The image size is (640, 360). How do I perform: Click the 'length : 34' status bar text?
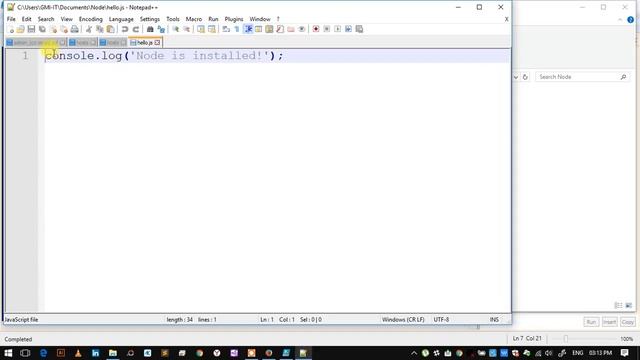point(180,320)
